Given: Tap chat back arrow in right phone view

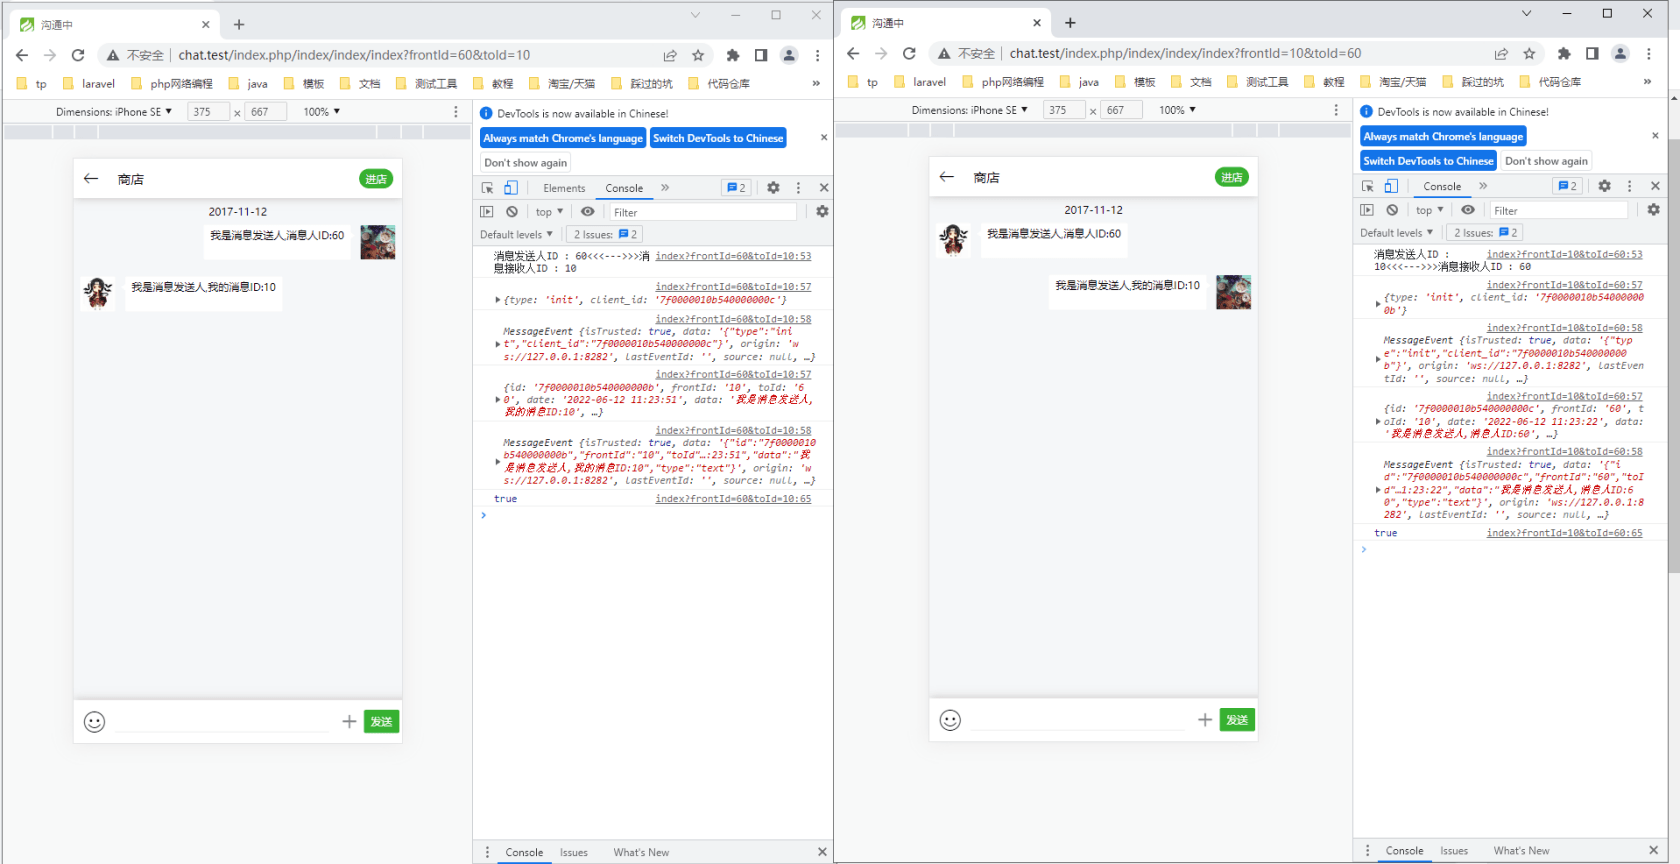Looking at the screenshot, I should point(947,177).
